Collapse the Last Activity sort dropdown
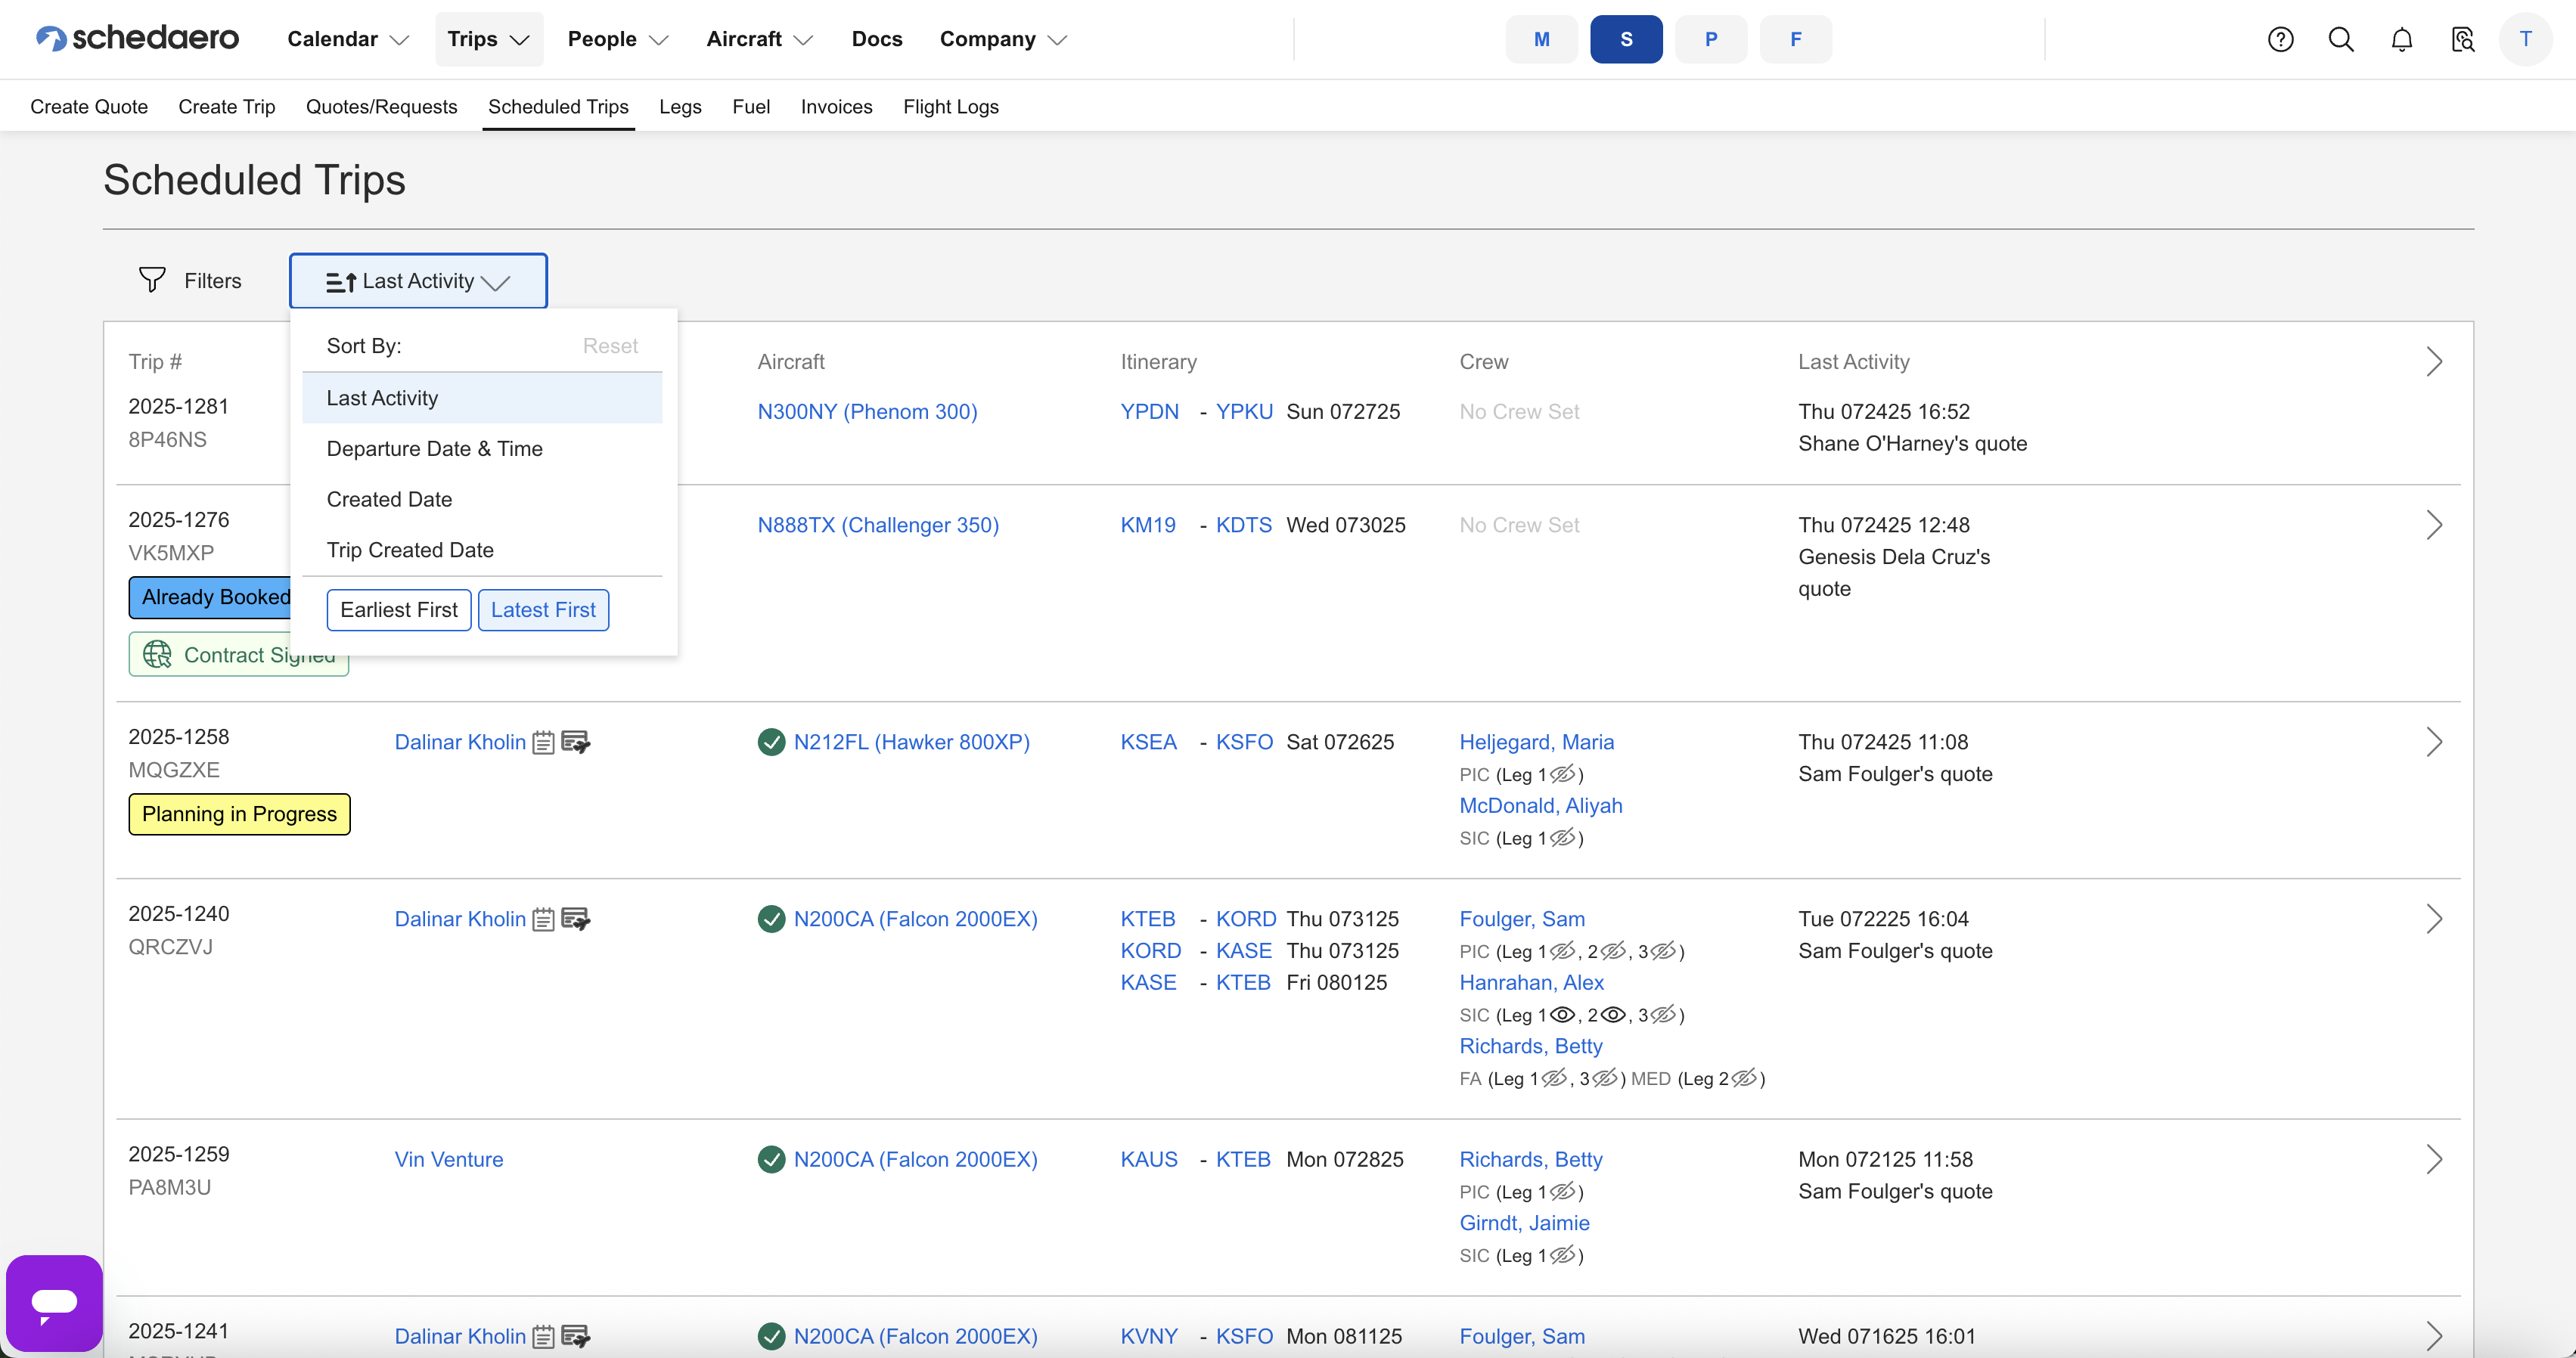Image resolution: width=2576 pixels, height=1358 pixels. tap(418, 281)
